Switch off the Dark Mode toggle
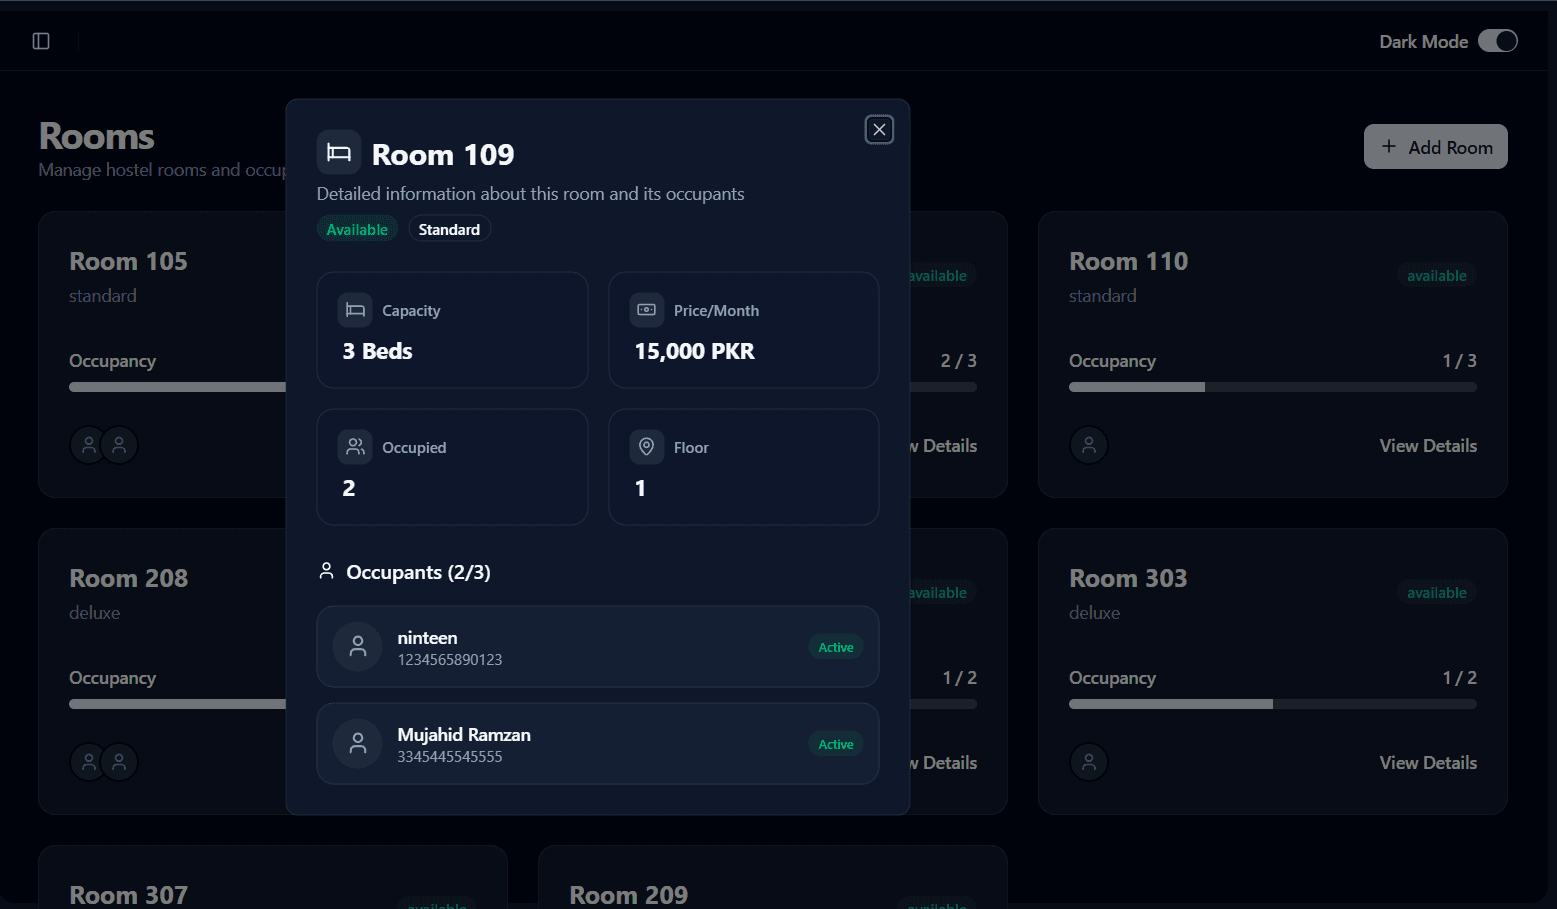This screenshot has height=909, width=1557. (x=1497, y=41)
